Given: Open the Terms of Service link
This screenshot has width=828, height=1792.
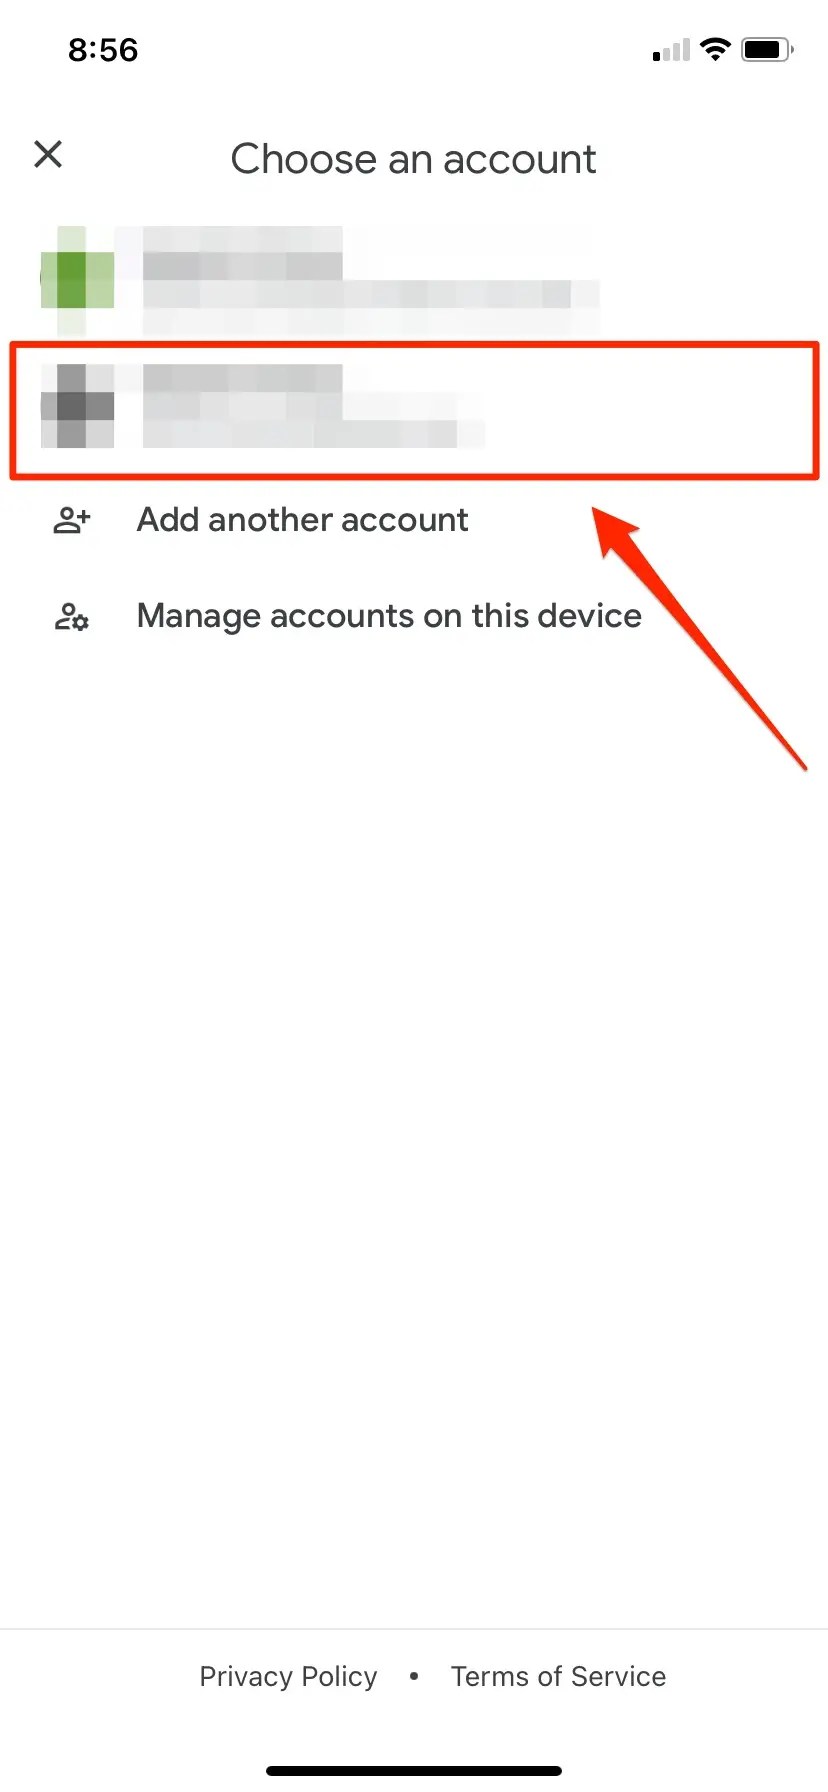Looking at the screenshot, I should [558, 1676].
